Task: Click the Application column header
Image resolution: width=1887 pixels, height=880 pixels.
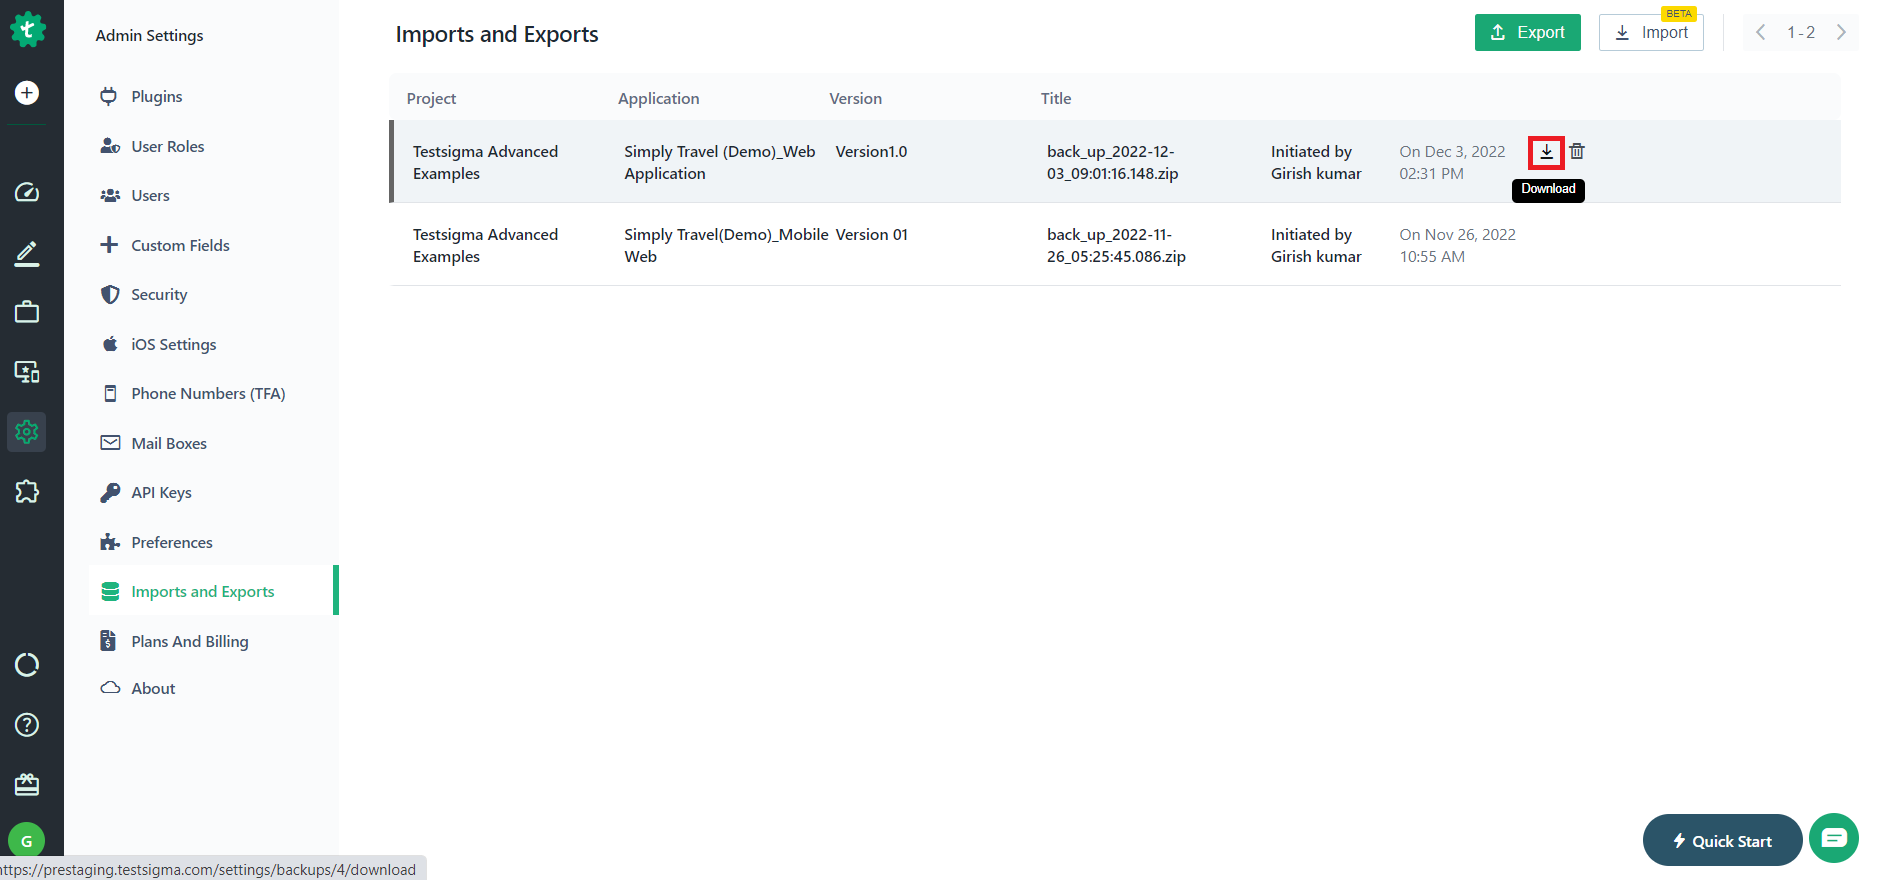Action: pos(658,98)
